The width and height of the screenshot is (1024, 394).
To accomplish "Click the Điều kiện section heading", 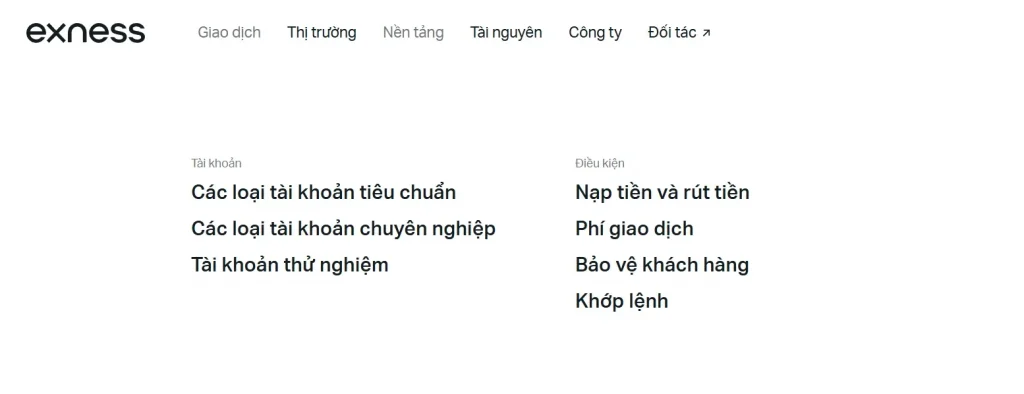I will point(600,163).
